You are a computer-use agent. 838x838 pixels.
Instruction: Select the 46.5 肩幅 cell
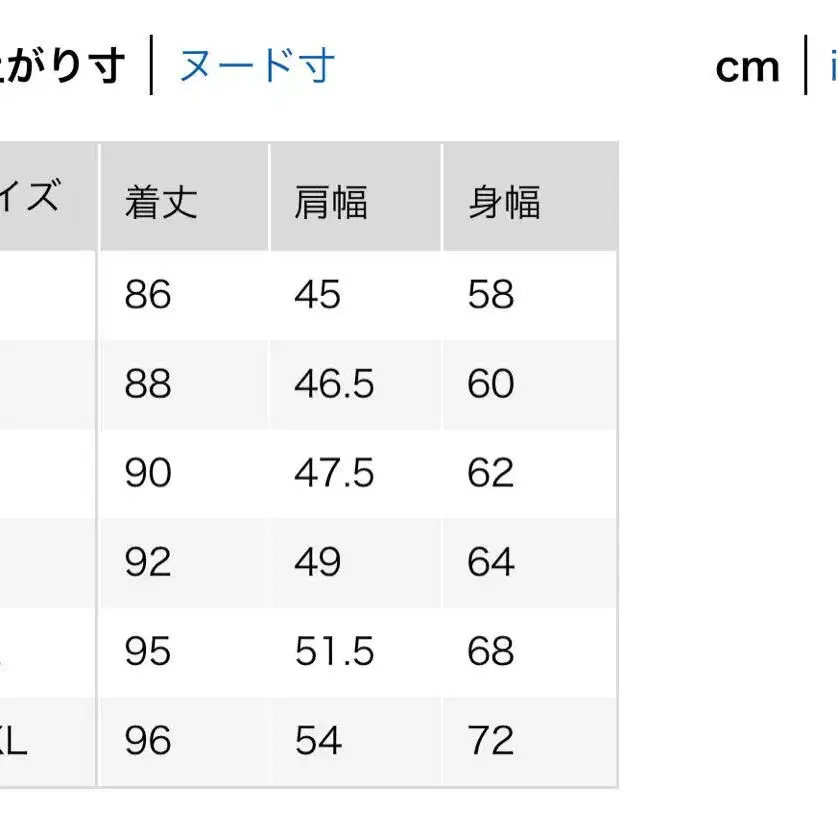(334, 384)
